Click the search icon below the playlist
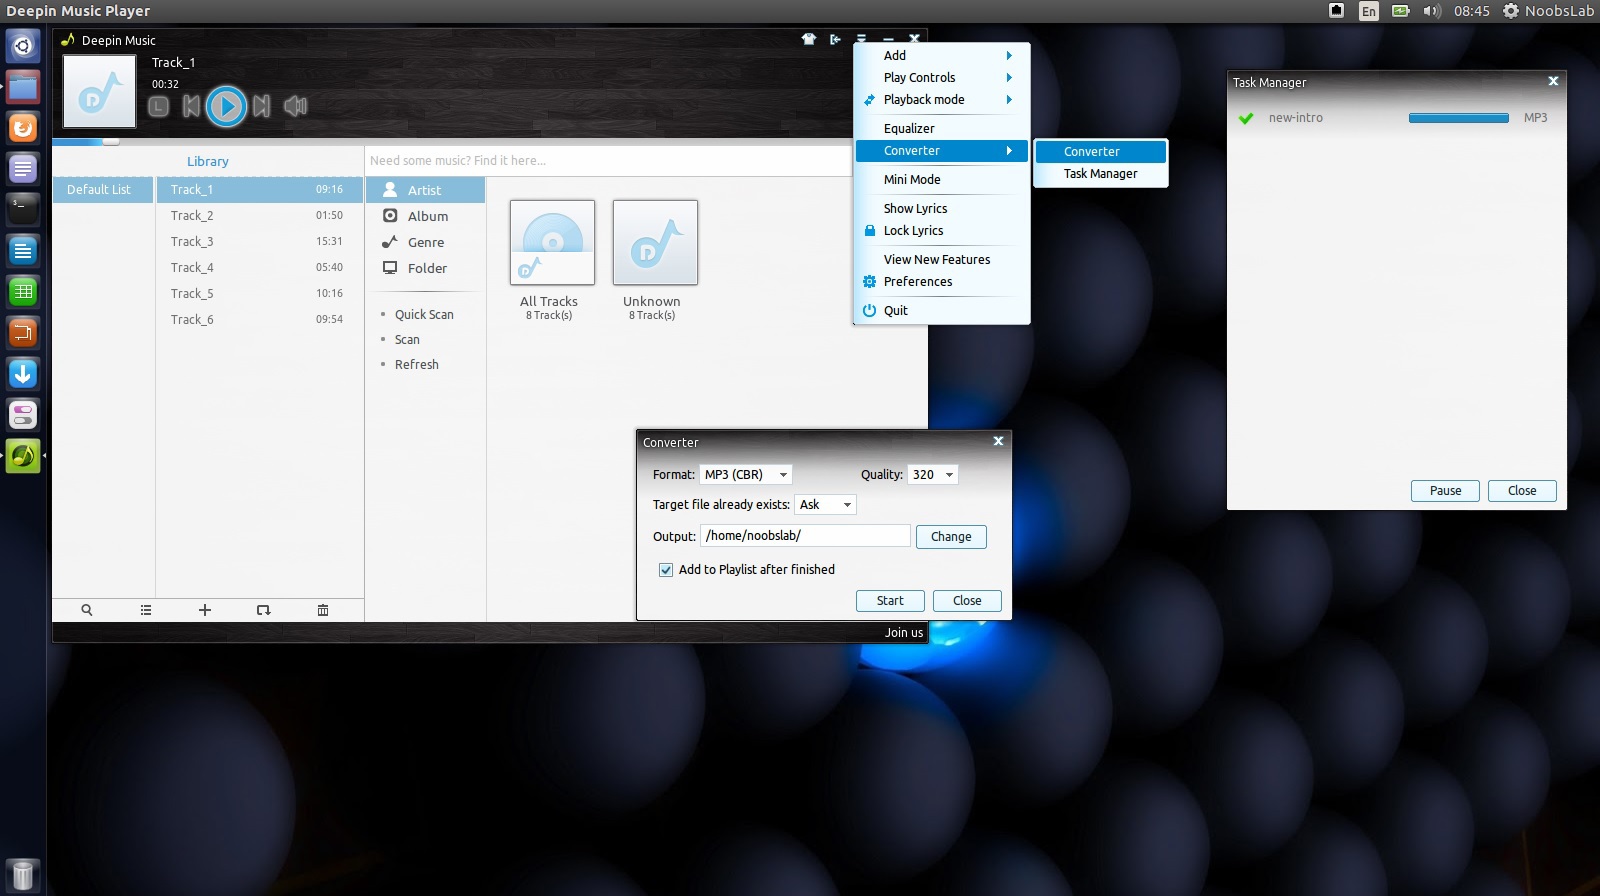The height and width of the screenshot is (896, 1600). point(87,610)
